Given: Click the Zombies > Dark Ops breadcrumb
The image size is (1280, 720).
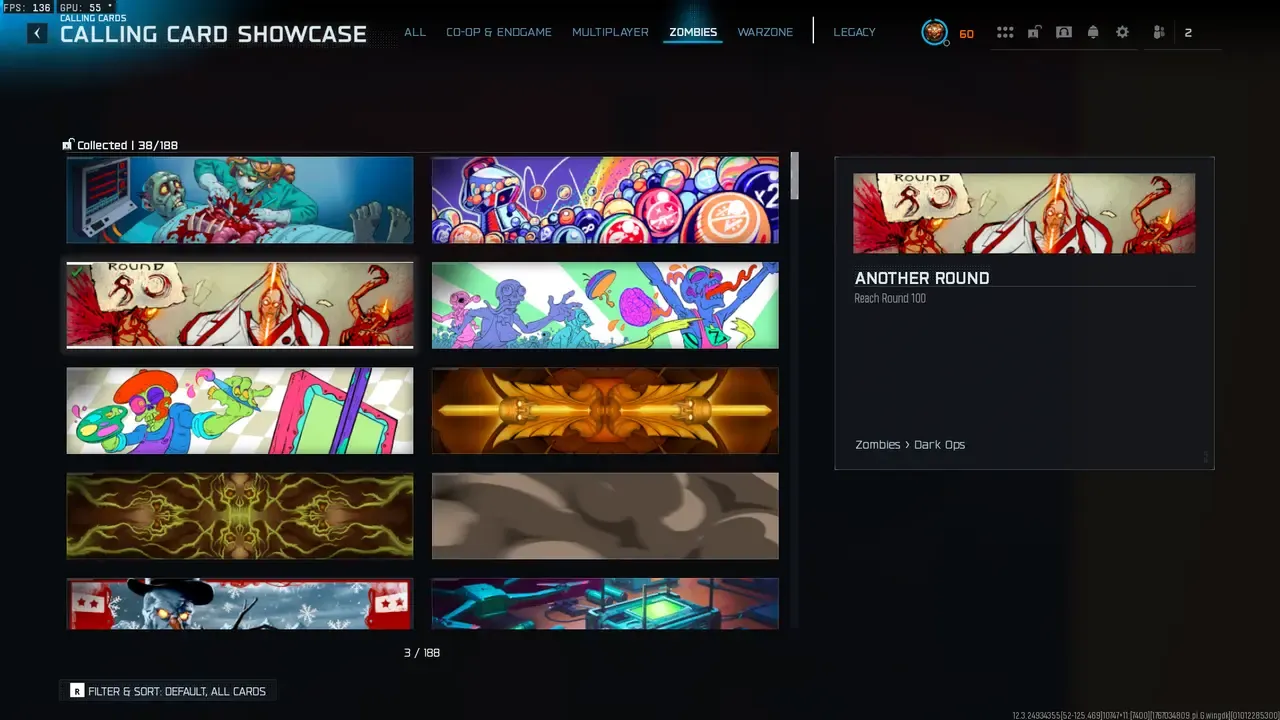Looking at the screenshot, I should 910,445.
